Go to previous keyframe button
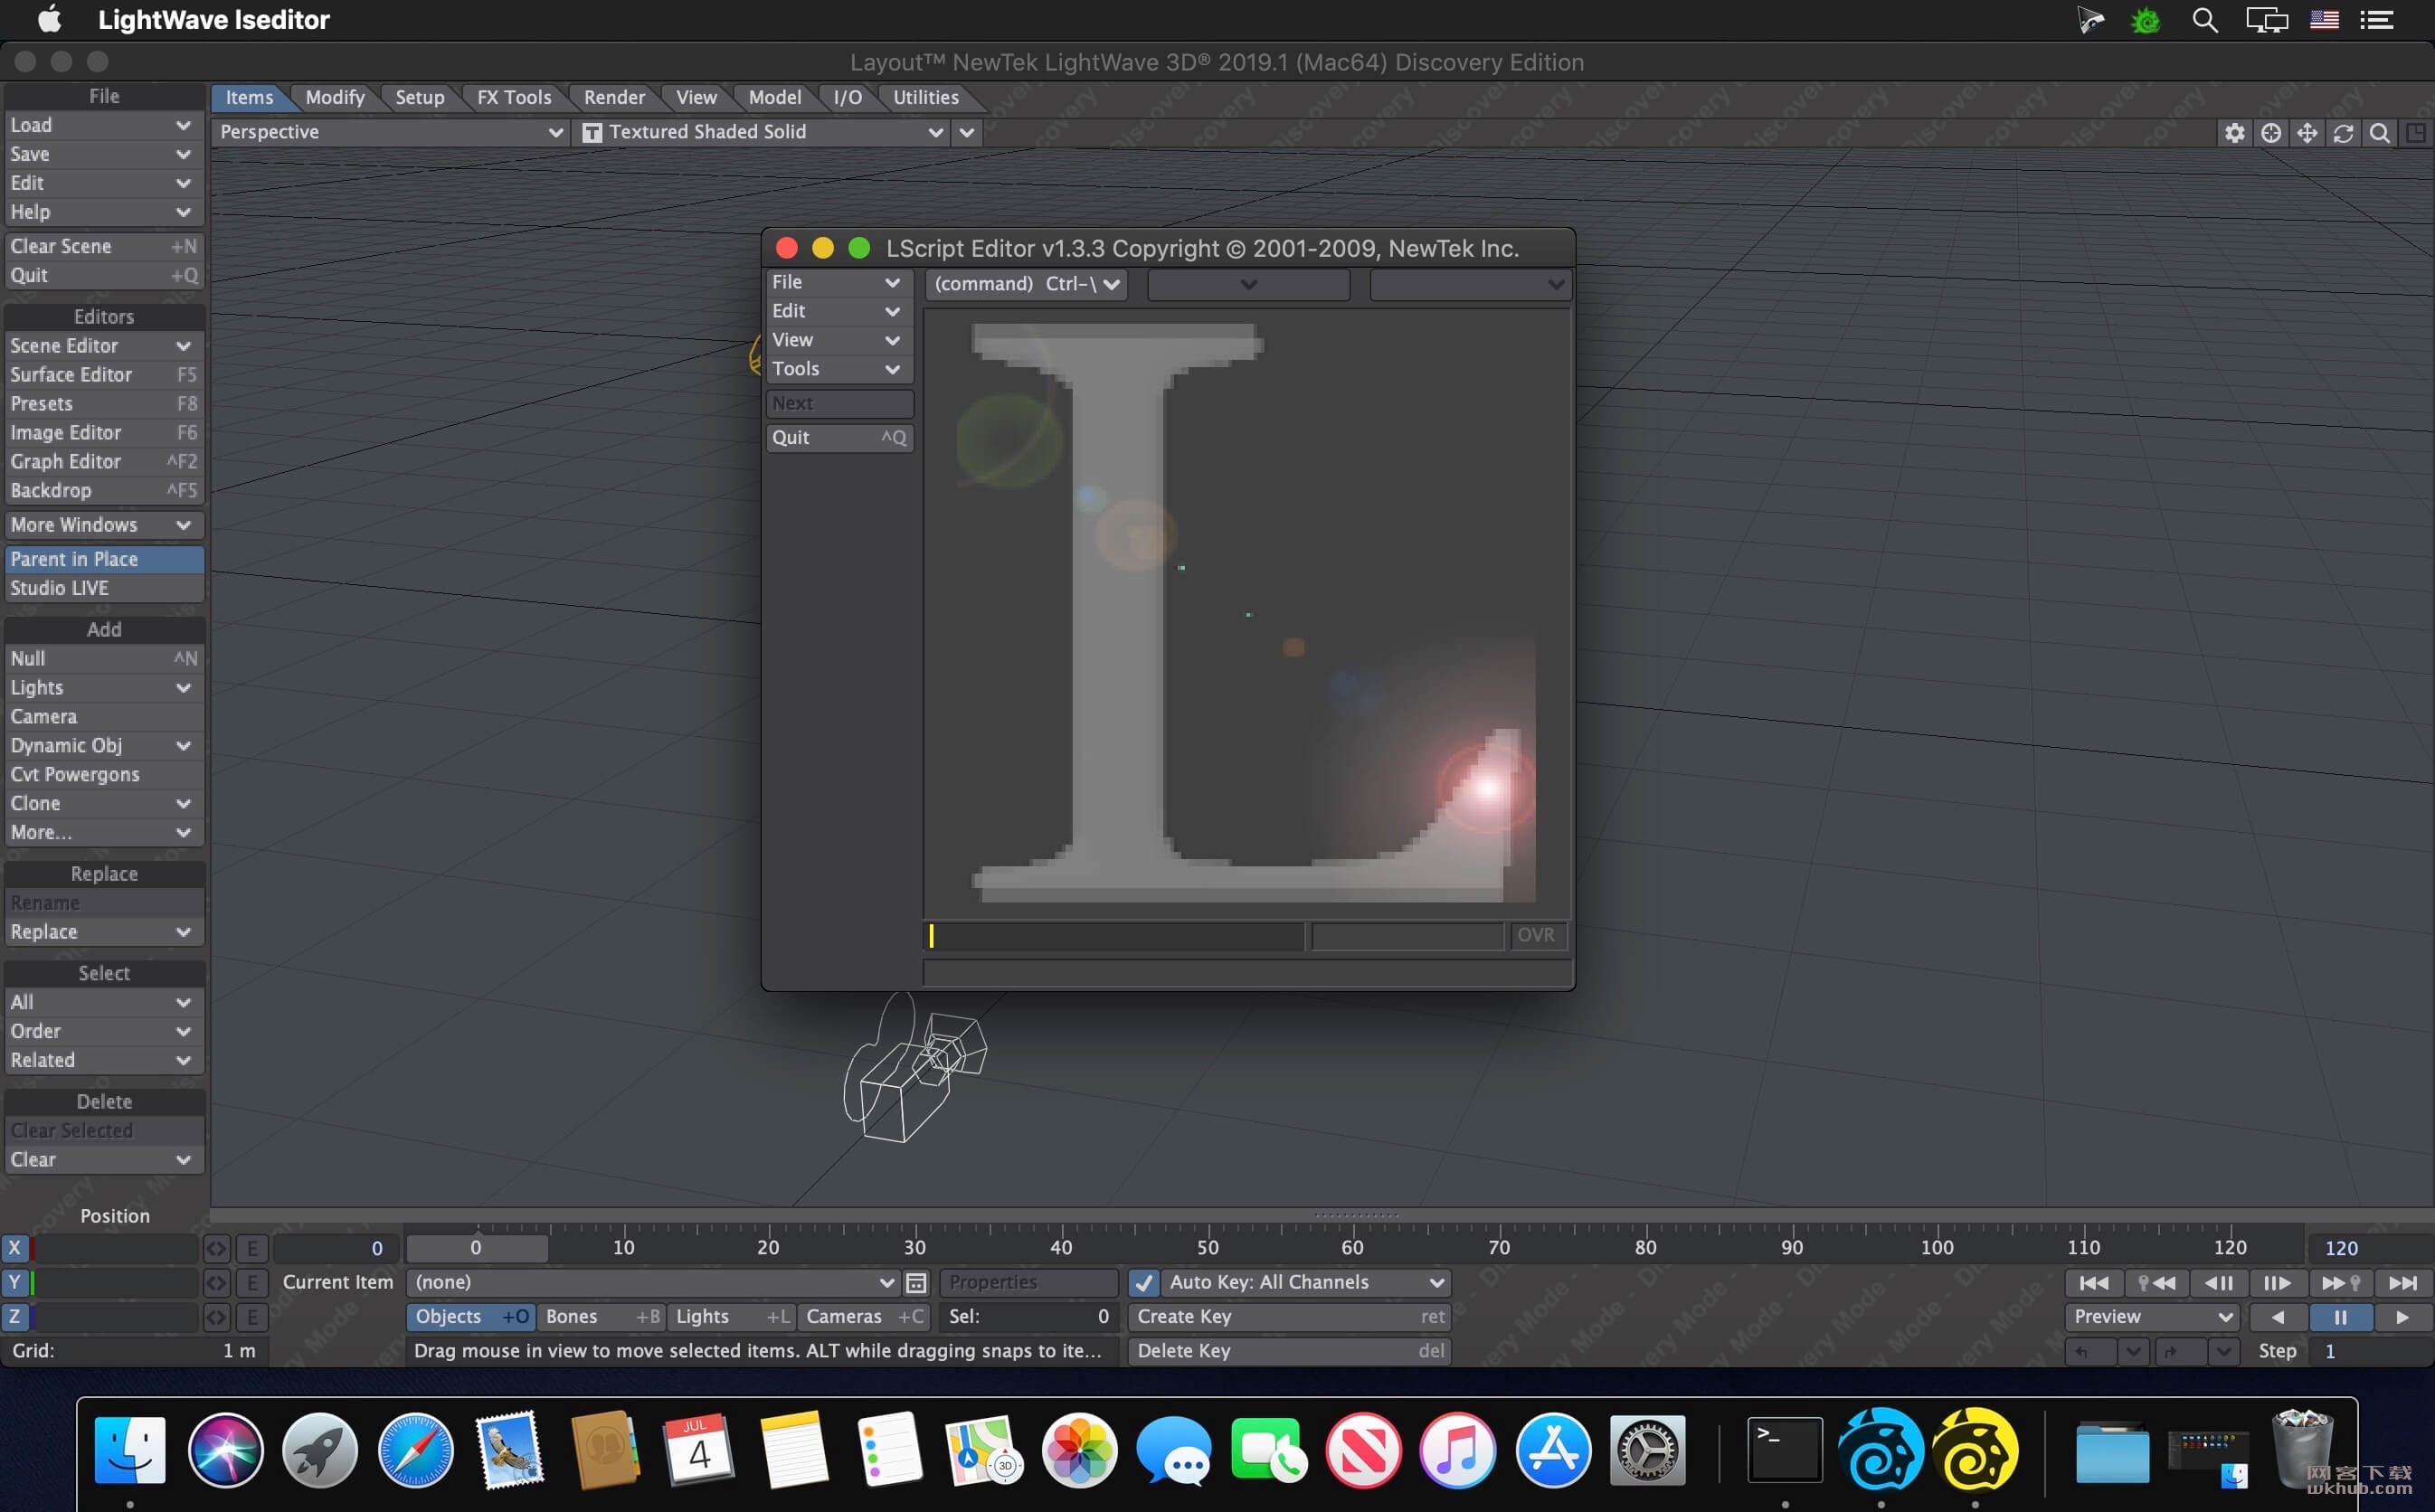This screenshot has height=1512, width=2435. tap(2156, 1283)
